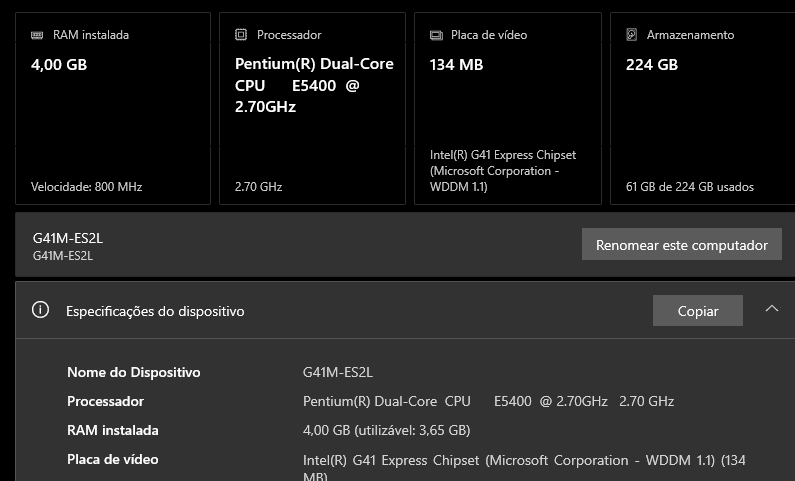Screen dimensions: 795x481
Task: Click the Velocidade: 800 MHz text
Action: [x=86, y=187]
